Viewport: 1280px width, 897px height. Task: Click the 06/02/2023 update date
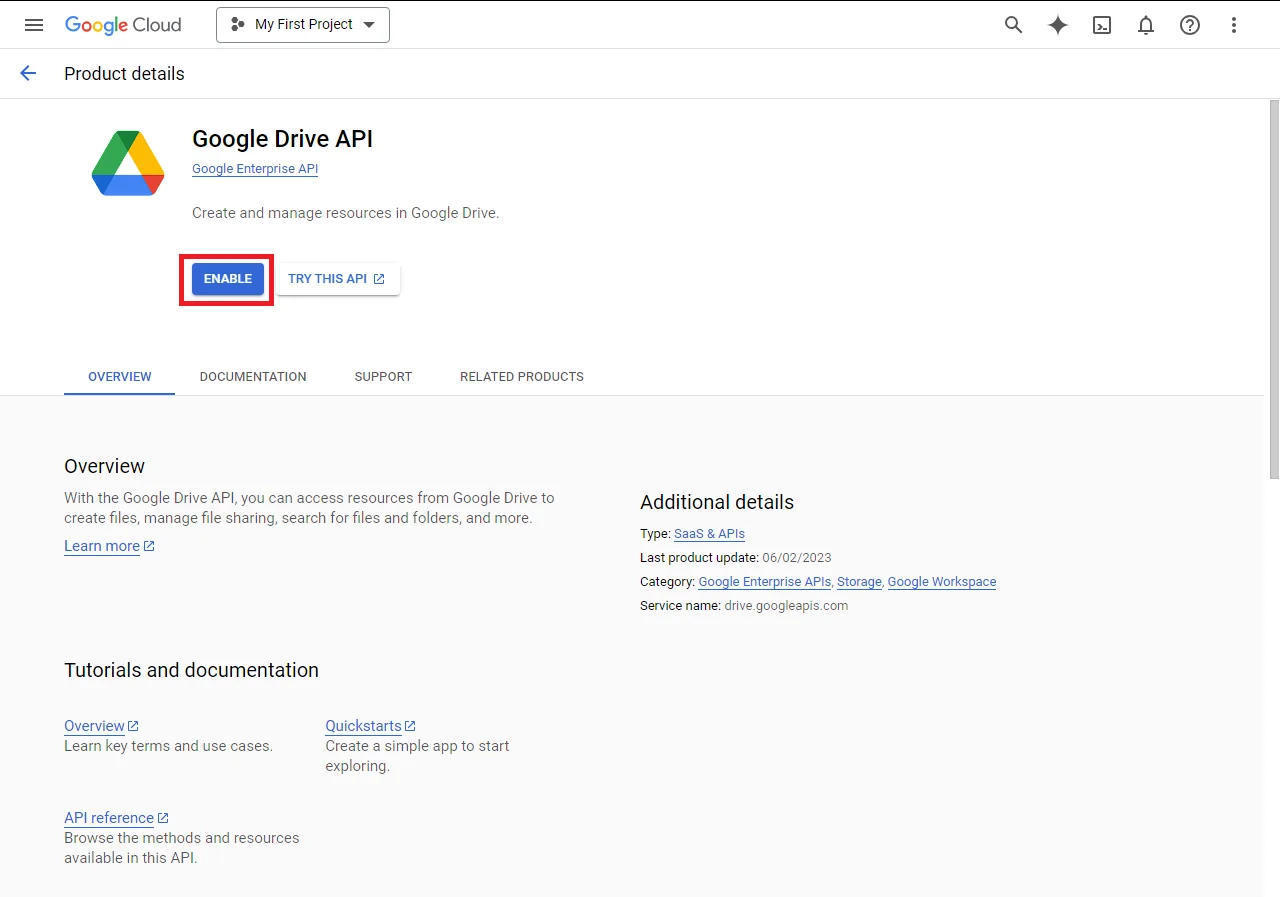click(797, 558)
